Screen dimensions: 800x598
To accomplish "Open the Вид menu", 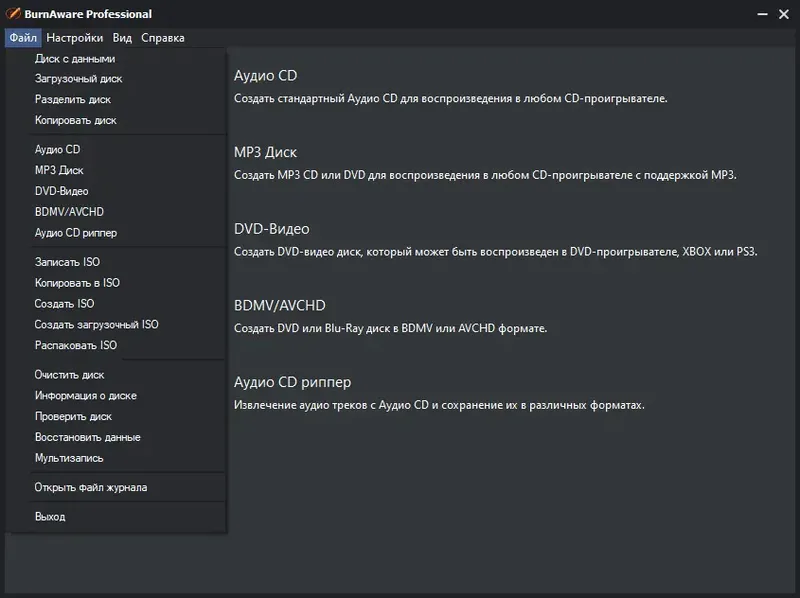I will (x=122, y=38).
